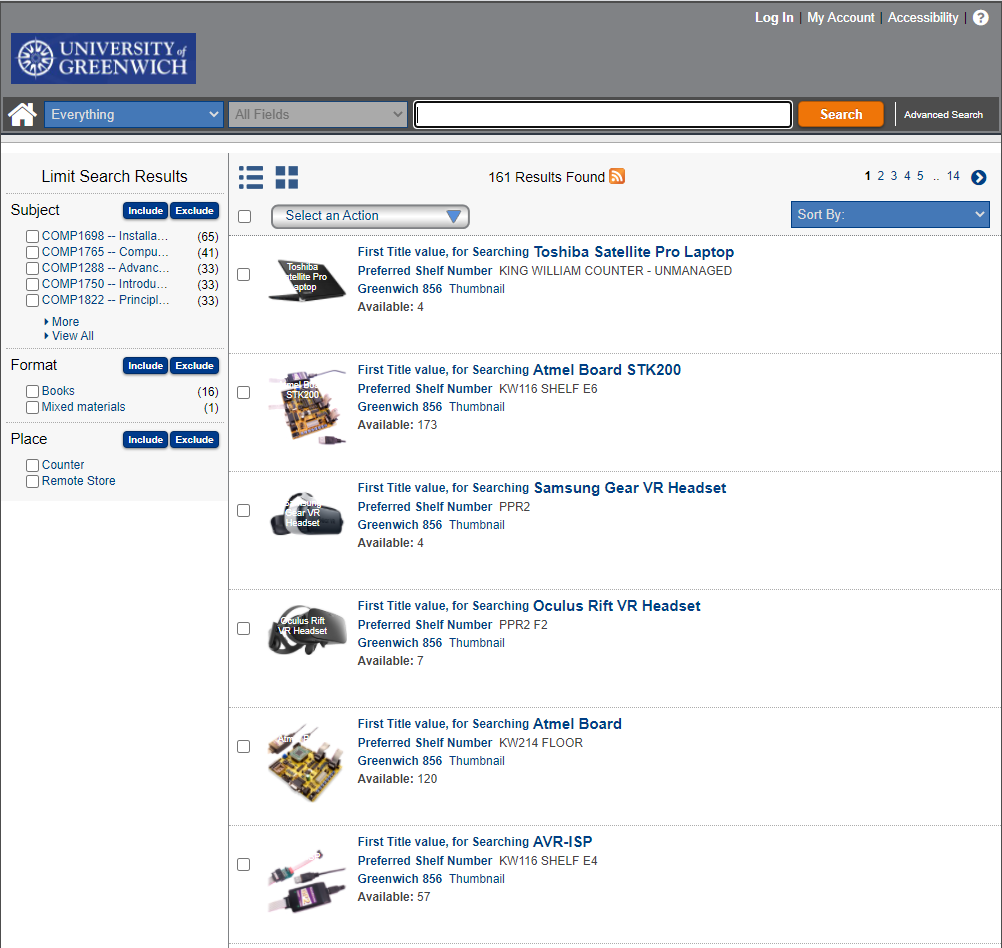Screen dimensions: 1002x948
Task: Open My Account from top menu
Action: pyautogui.click(x=840, y=18)
